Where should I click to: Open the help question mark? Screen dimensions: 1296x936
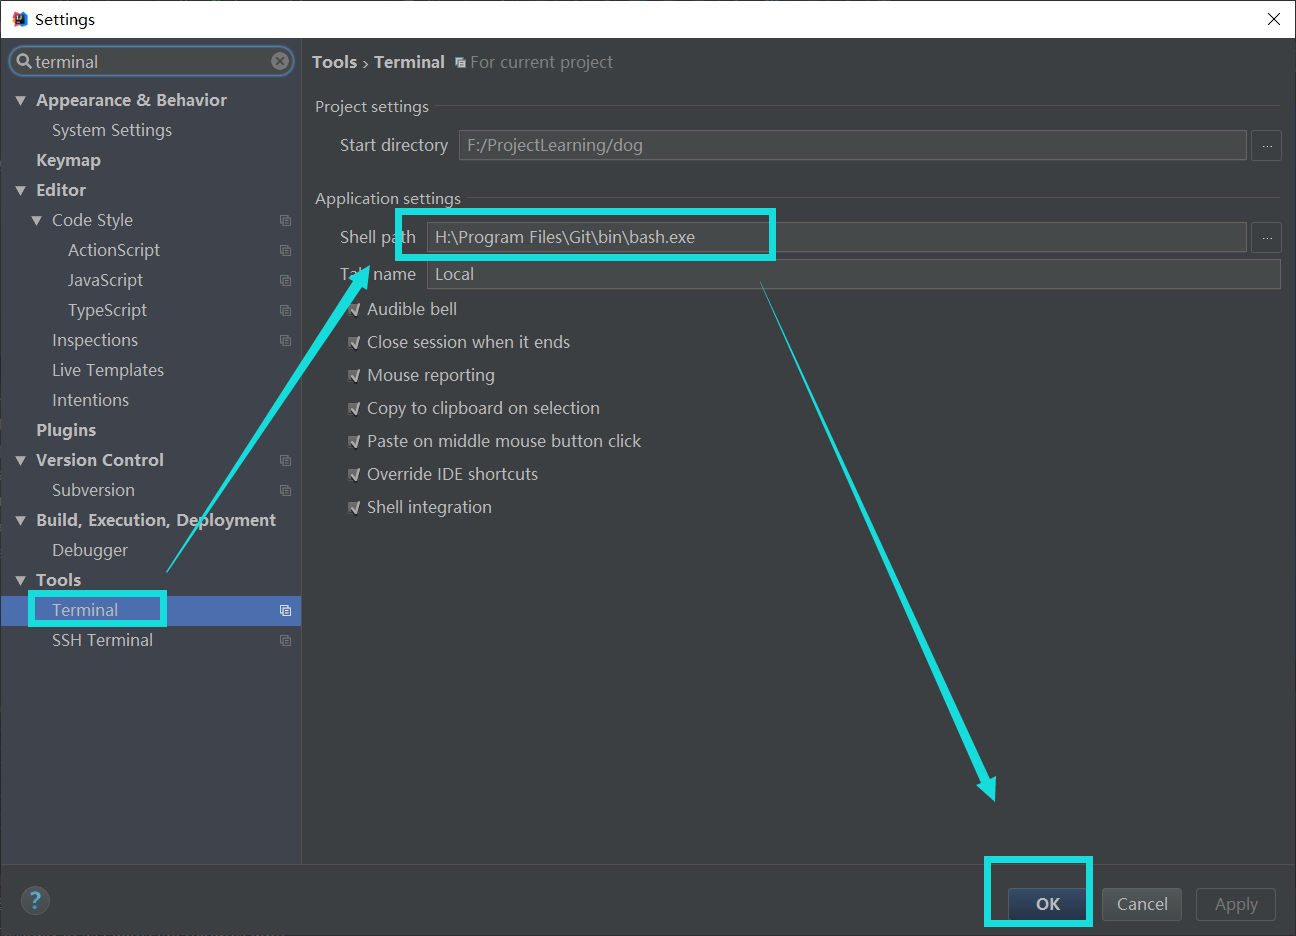[35, 900]
